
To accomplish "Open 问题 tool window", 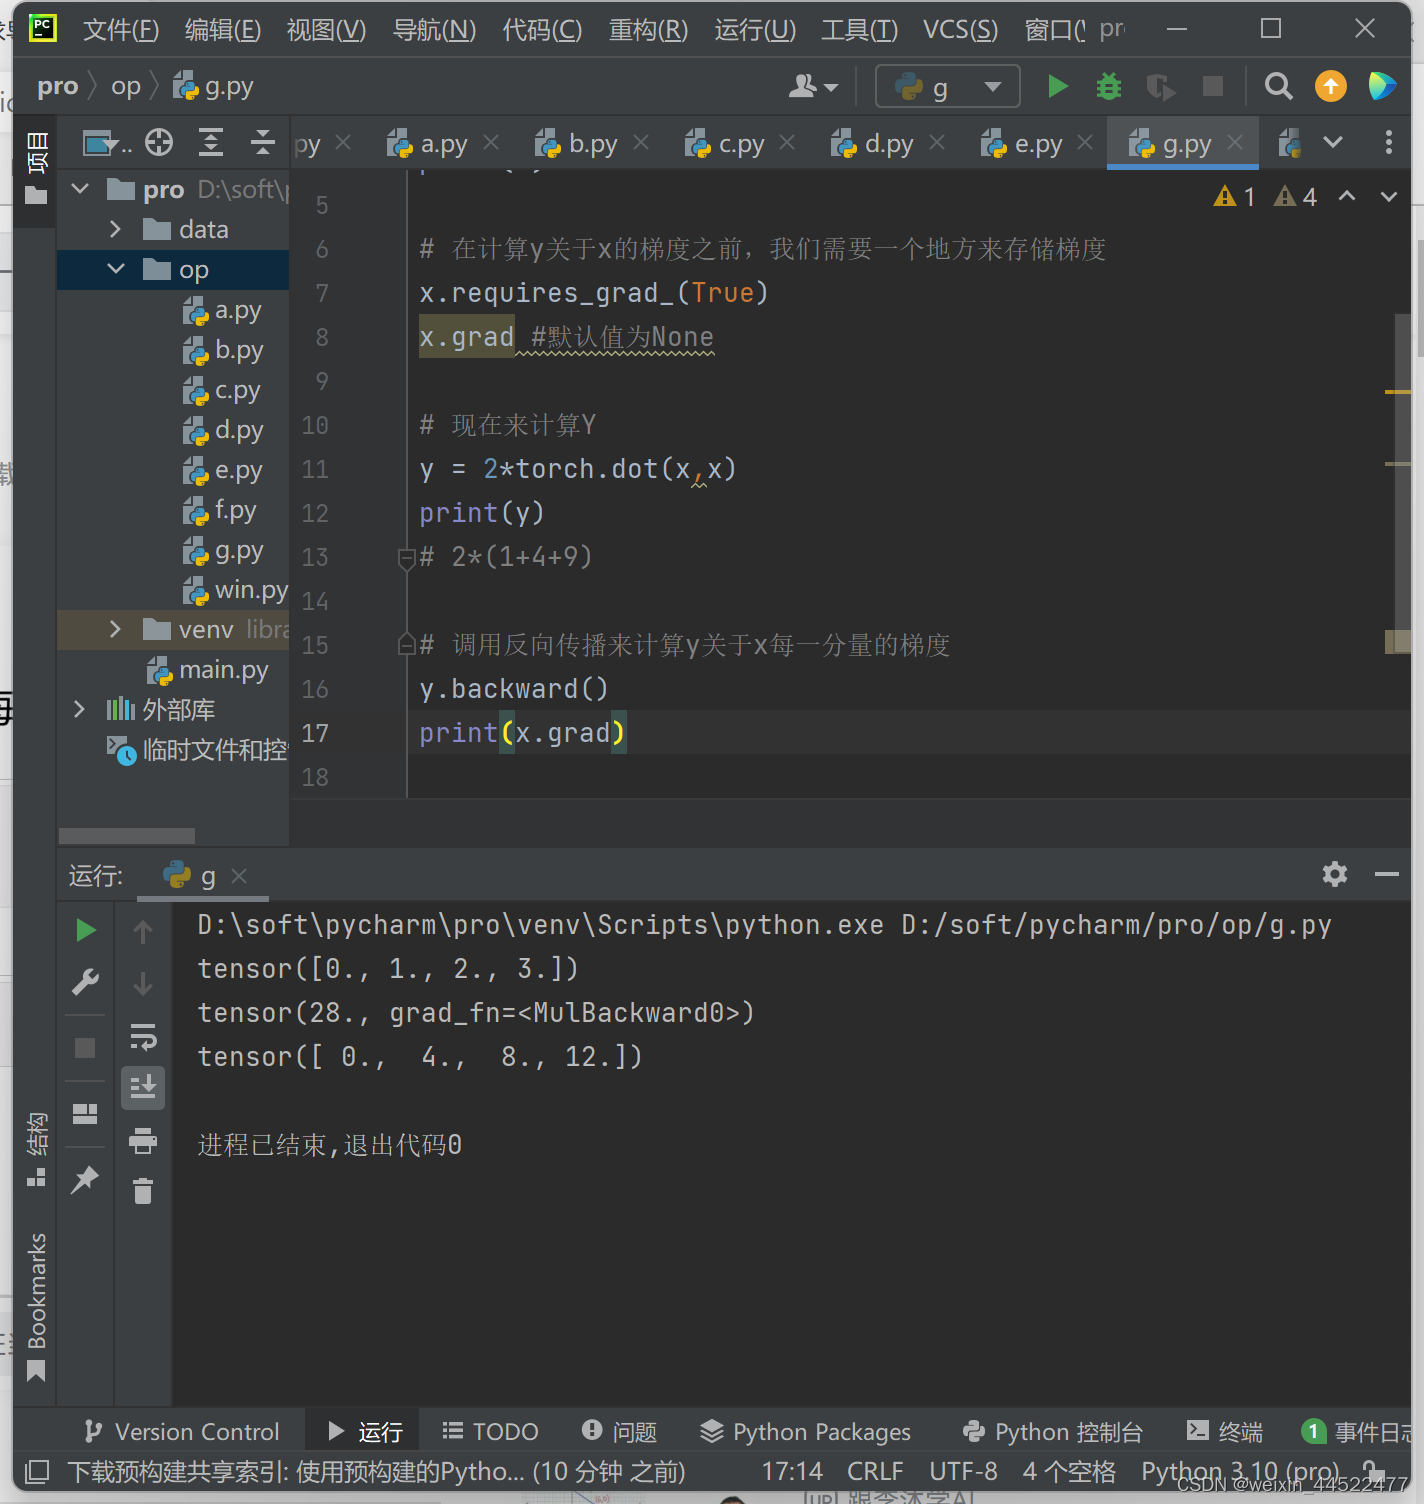I will tap(619, 1432).
